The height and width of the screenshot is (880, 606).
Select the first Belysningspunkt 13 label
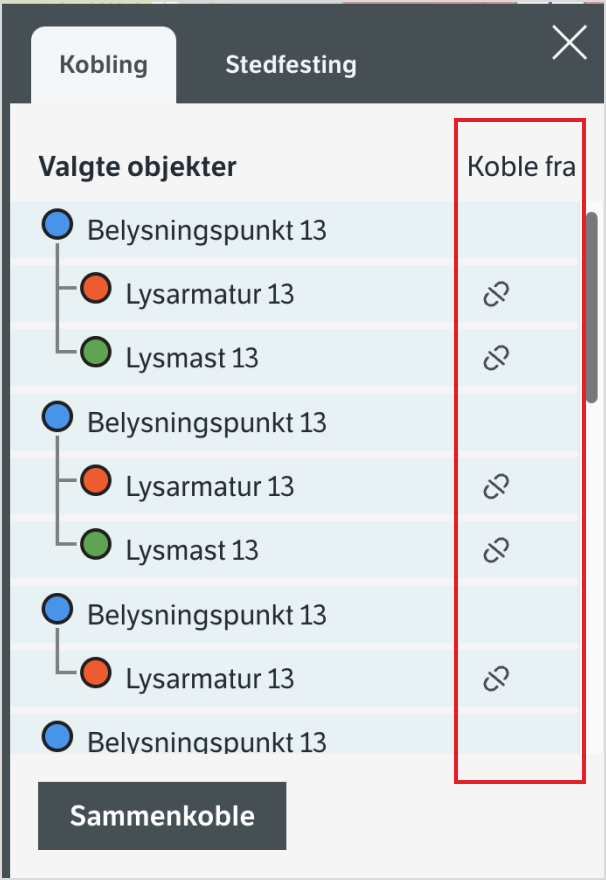point(207,231)
